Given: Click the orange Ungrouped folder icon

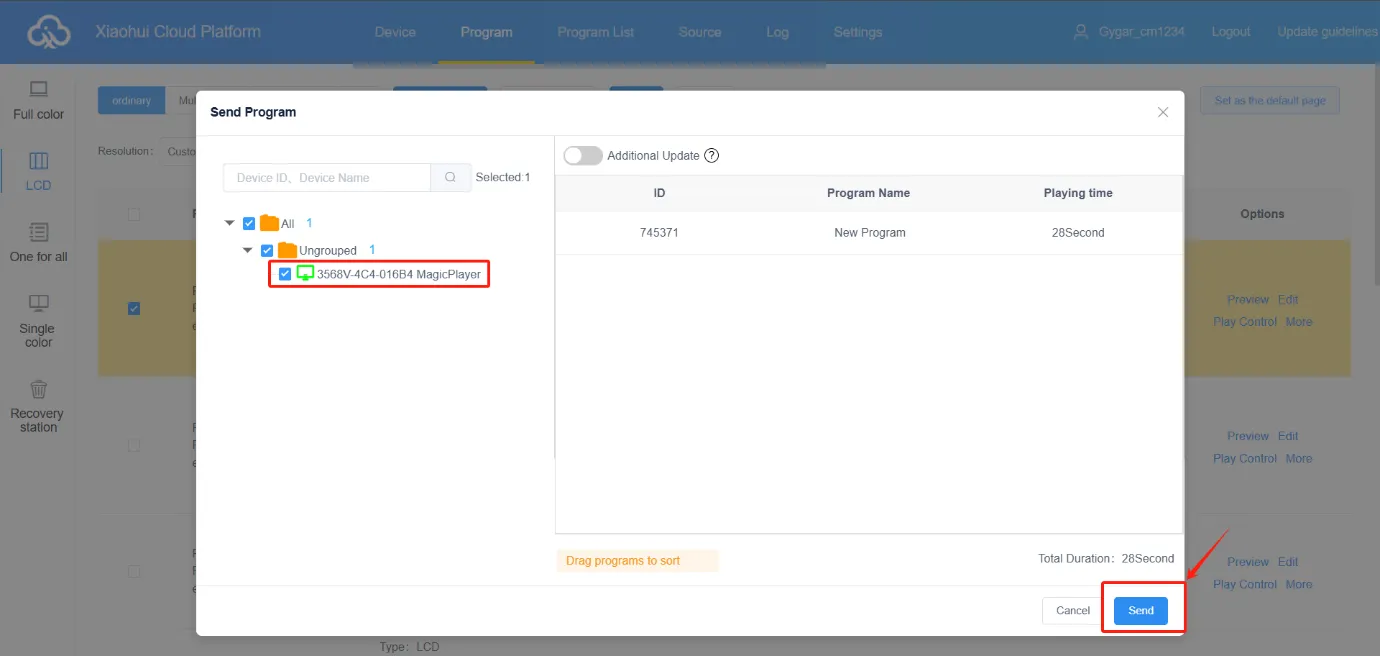Looking at the screenshot, I should click(x=287, y=249).
